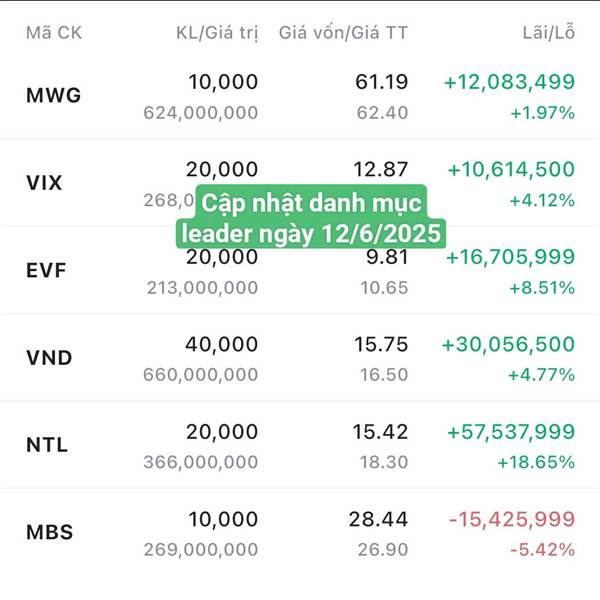This screenshot has width=600, height=600.
Task: Sort by the Lãi/Lỗ column header
Action: click(551, 32)
